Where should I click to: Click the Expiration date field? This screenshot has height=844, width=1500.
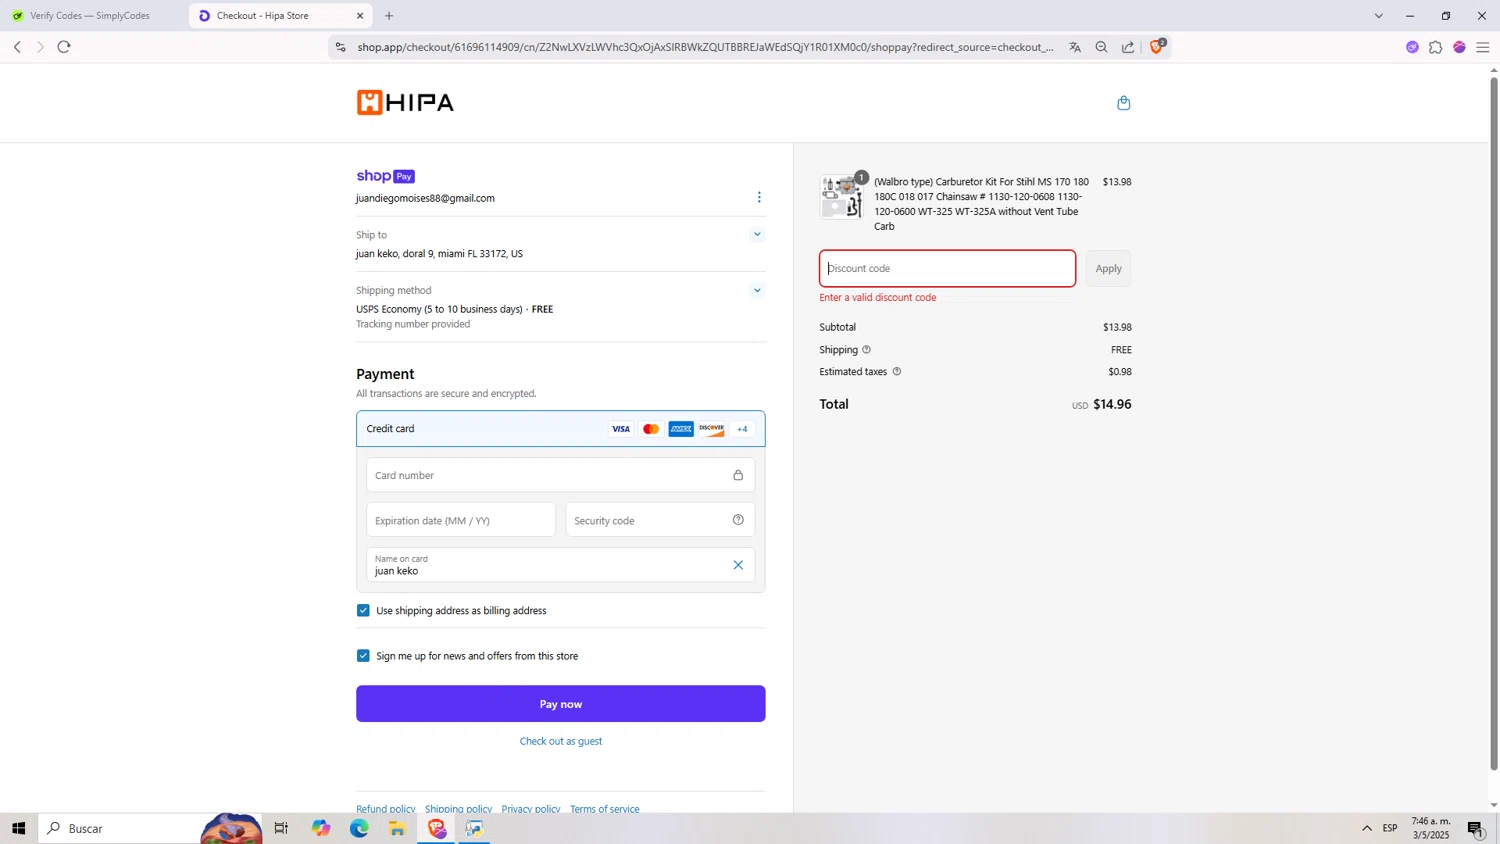point(461,520)
